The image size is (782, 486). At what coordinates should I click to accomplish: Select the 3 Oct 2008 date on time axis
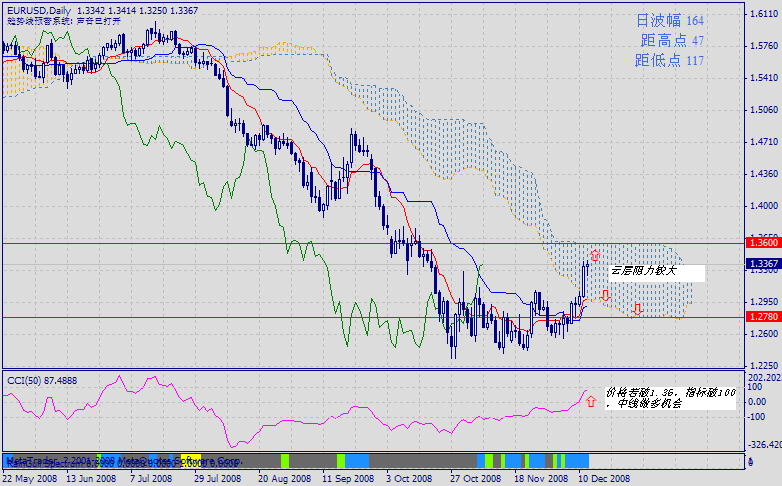click(407, 479)
